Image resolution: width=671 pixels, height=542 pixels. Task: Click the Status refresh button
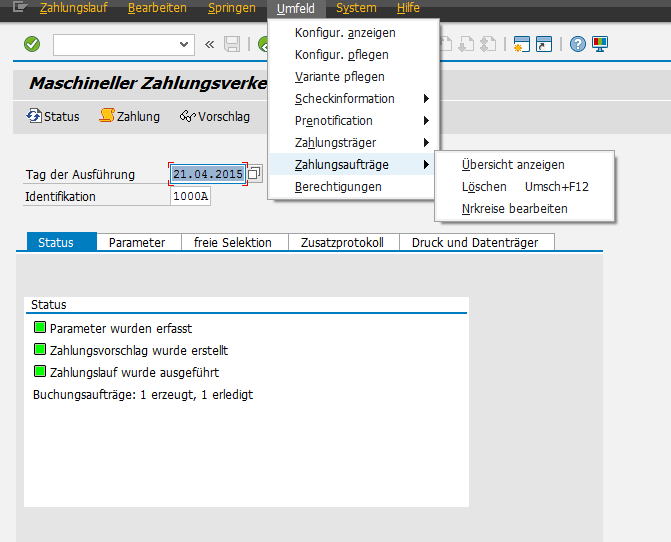pos(53,116)
